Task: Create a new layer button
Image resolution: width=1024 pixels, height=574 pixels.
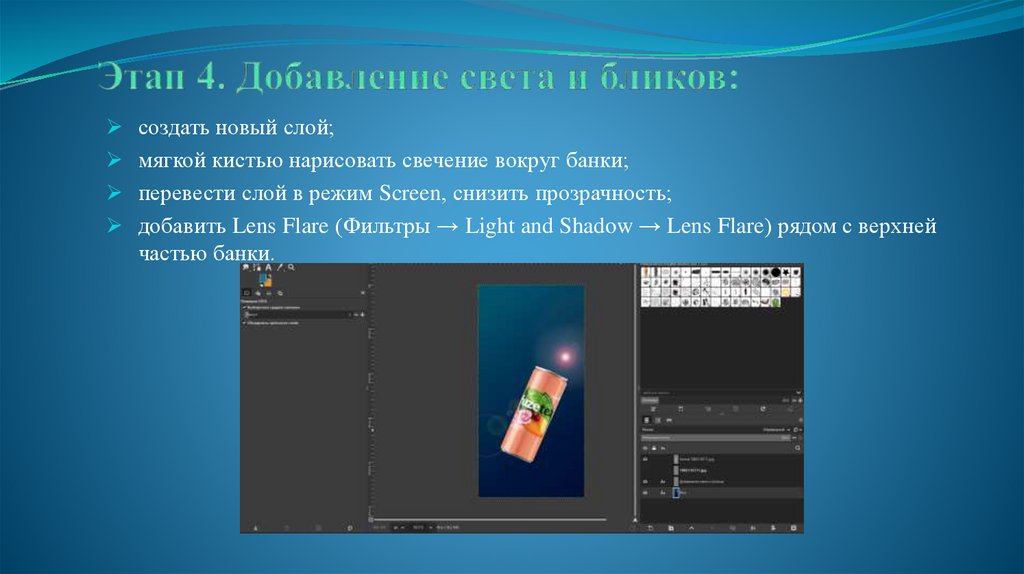Action: [x=650, y=528]
